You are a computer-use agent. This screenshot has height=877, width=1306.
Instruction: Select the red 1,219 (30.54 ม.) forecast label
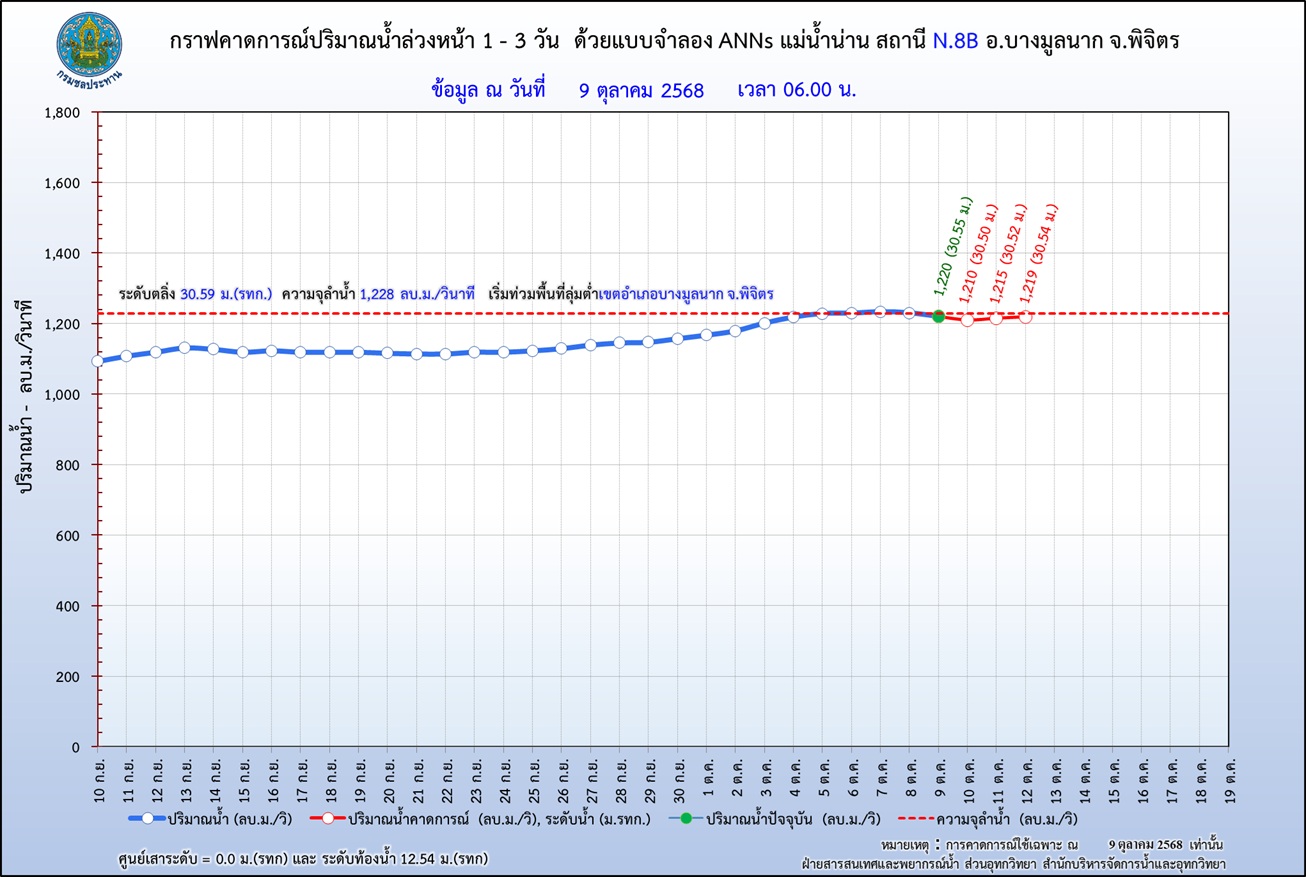(1038, 253)
